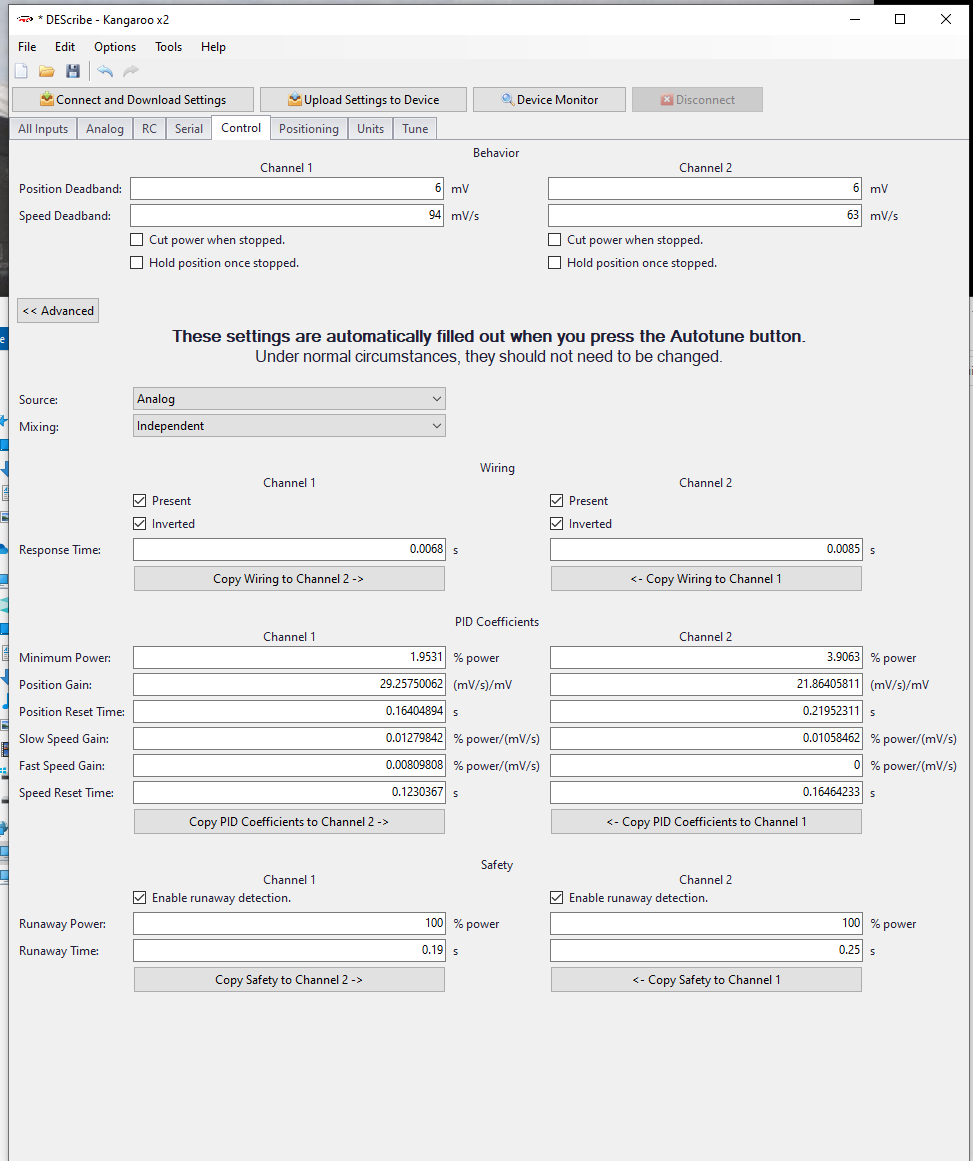Click Copy PID Coefficients to Channel 2

(289, 822)
